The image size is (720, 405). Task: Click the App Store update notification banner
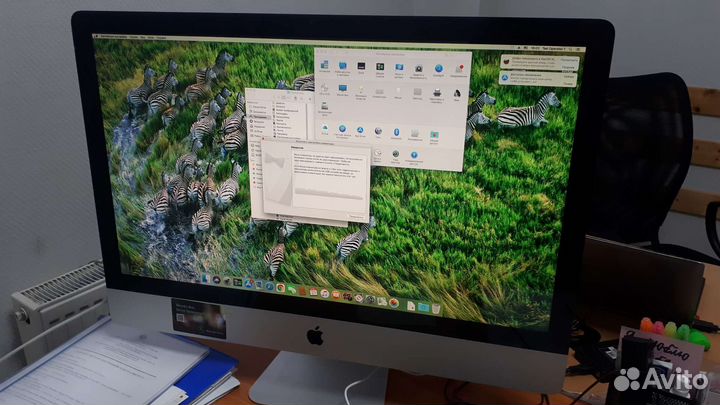pos(538,79)
